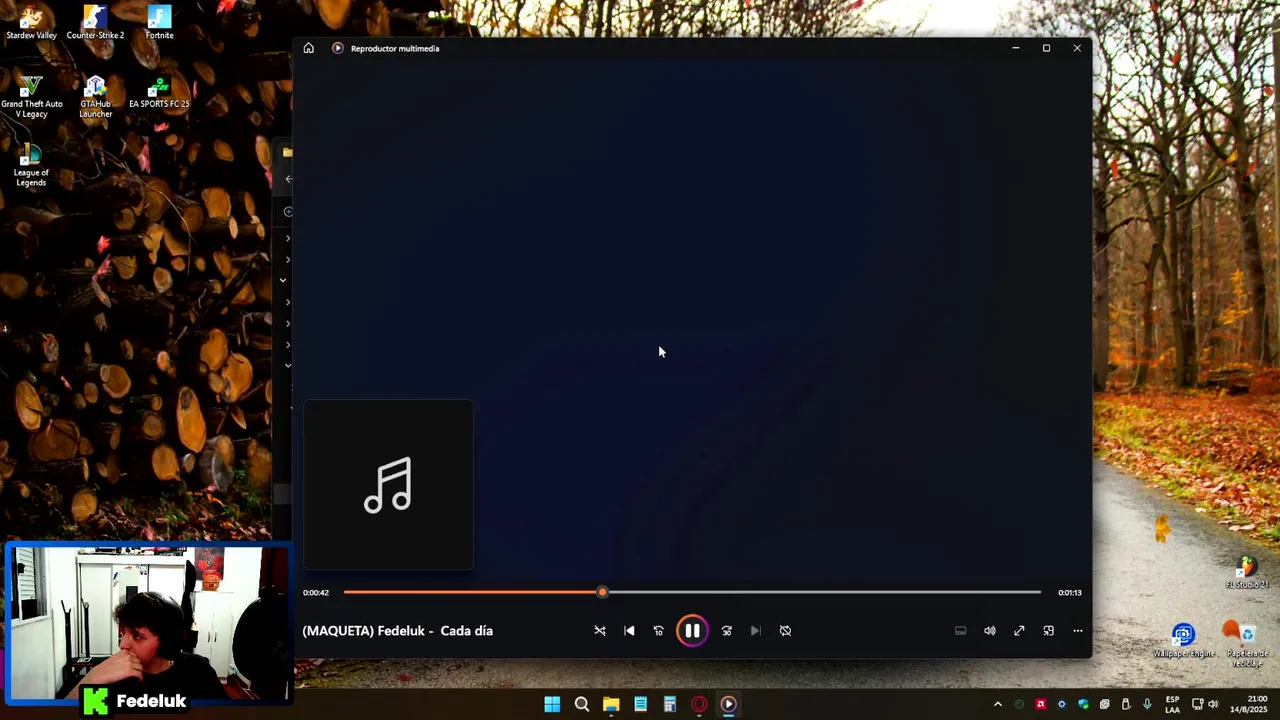Close the media player window

tap(1077, 48)
